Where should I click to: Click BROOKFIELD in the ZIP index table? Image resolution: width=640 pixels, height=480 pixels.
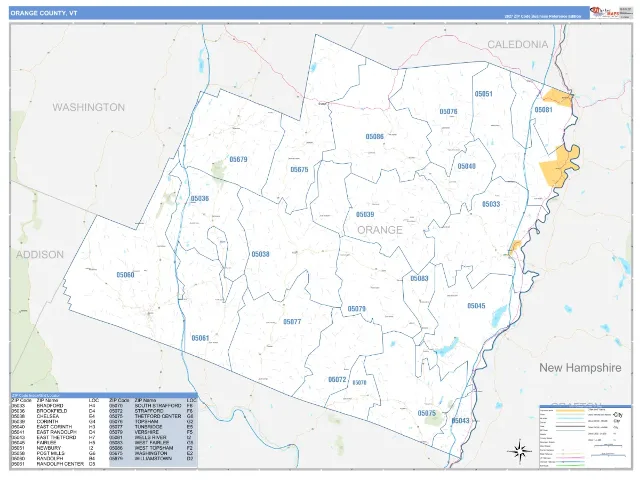52,411
